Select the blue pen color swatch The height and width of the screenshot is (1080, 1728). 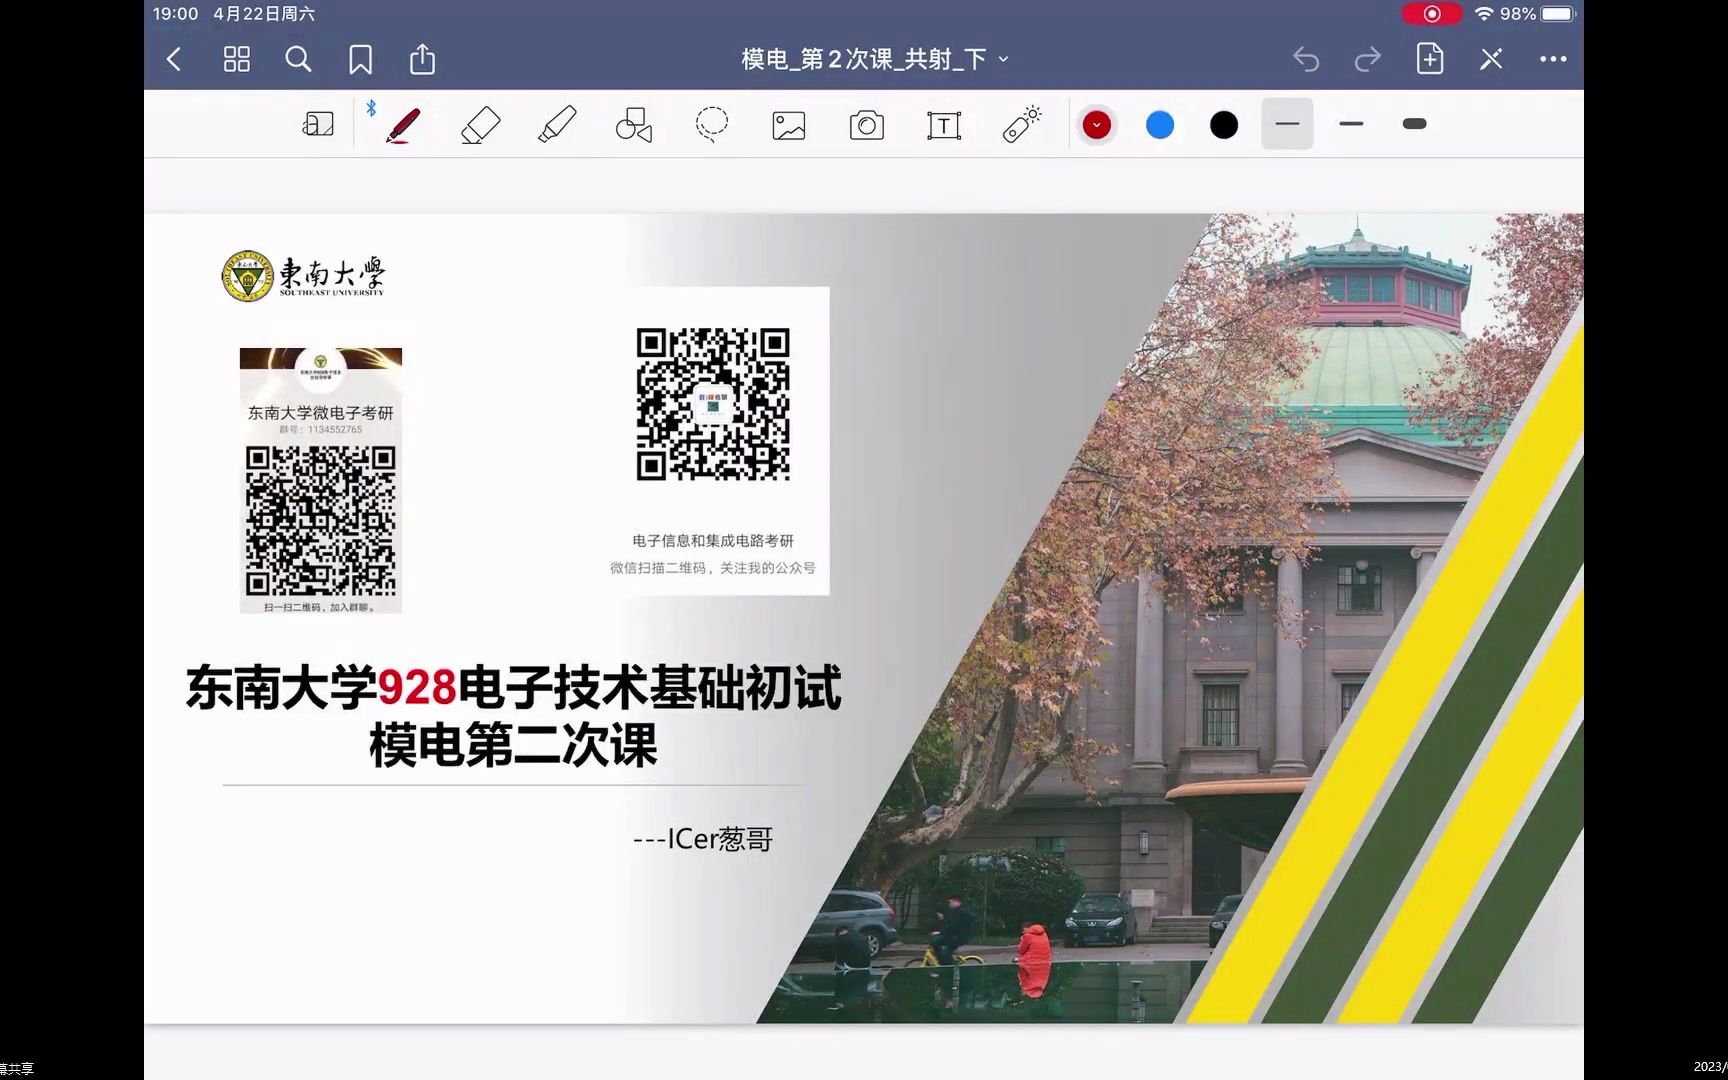pyautogui.click(x=1160, y=124)
